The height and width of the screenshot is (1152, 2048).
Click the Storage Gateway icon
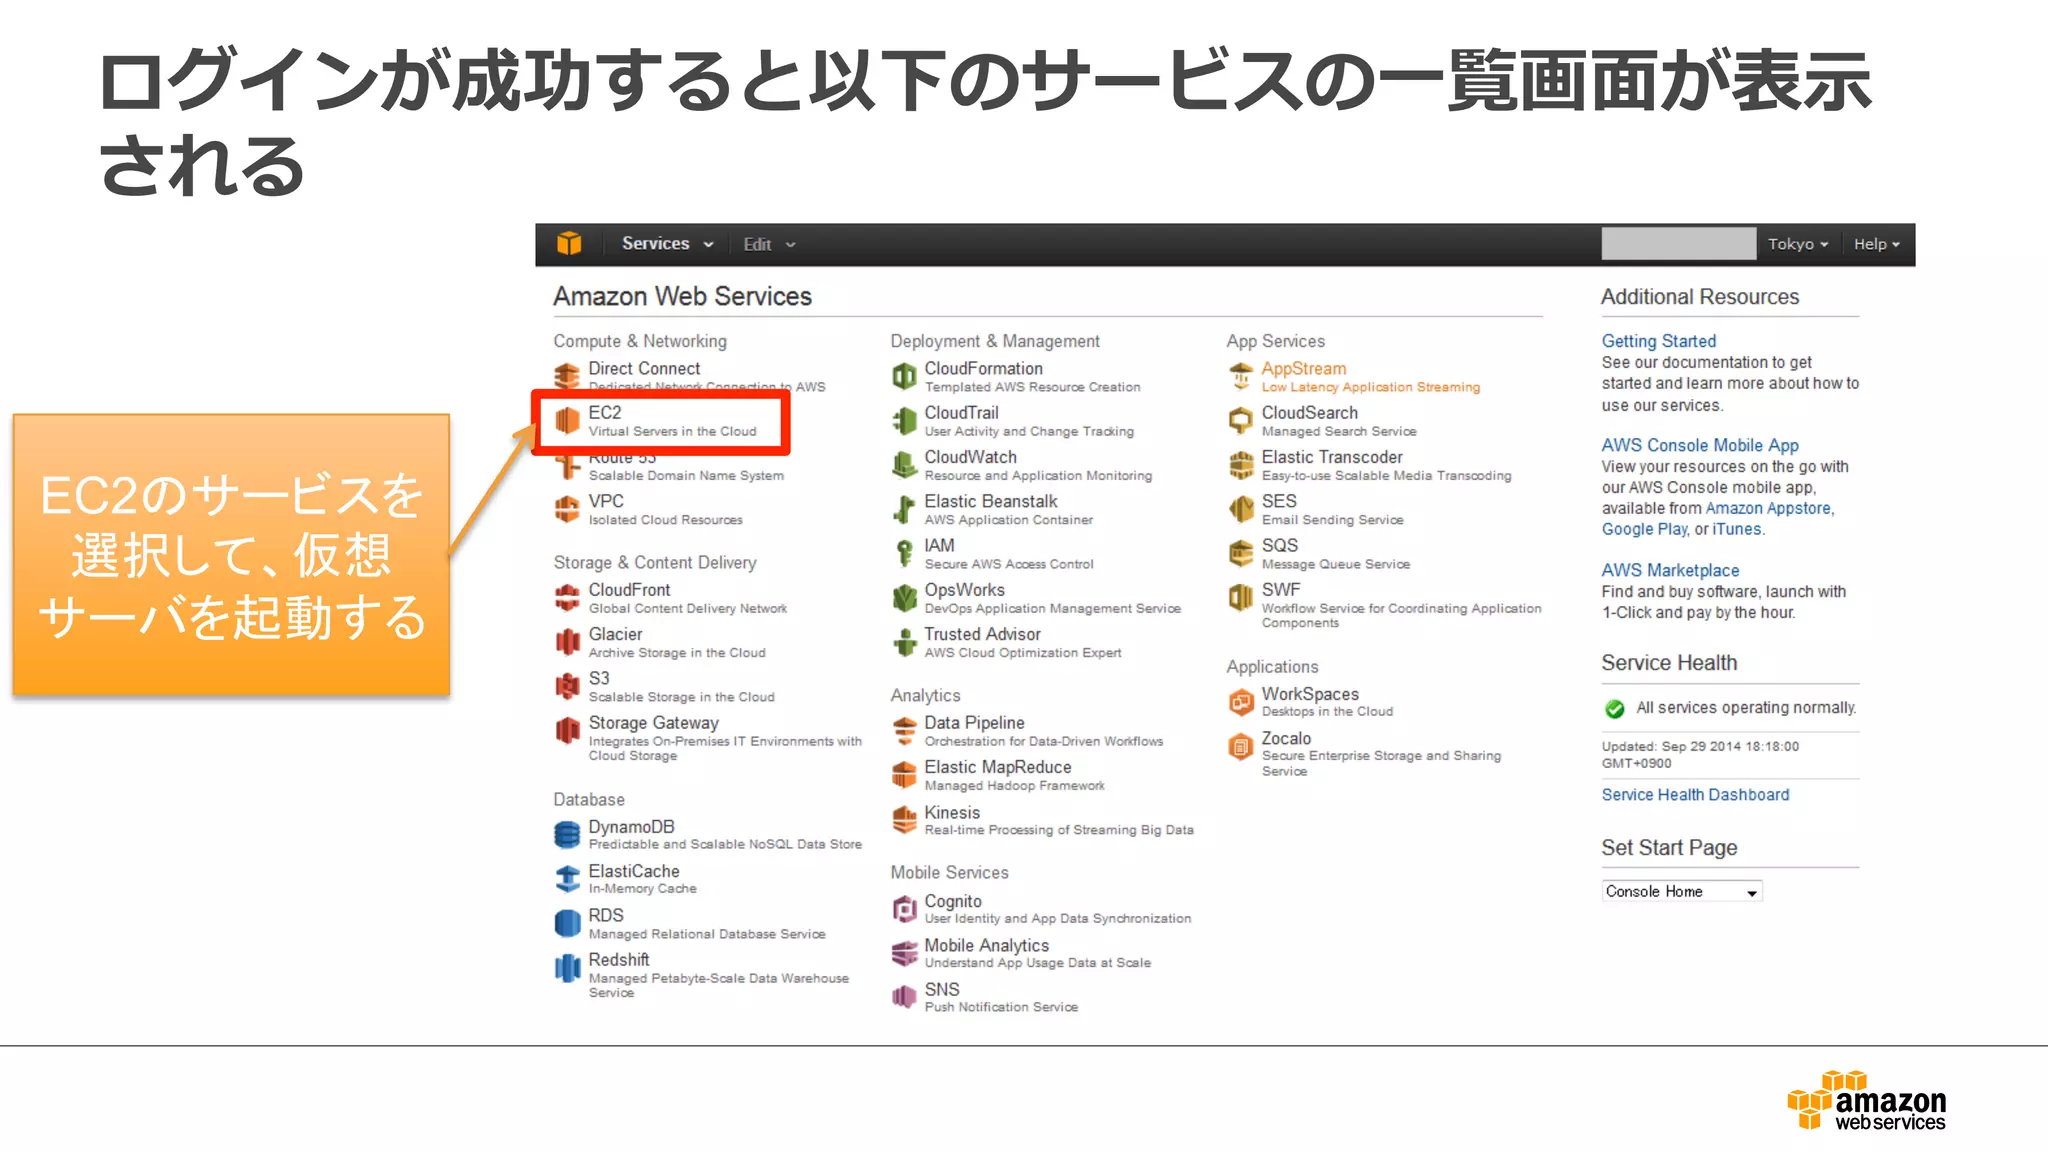coord(567,730)
